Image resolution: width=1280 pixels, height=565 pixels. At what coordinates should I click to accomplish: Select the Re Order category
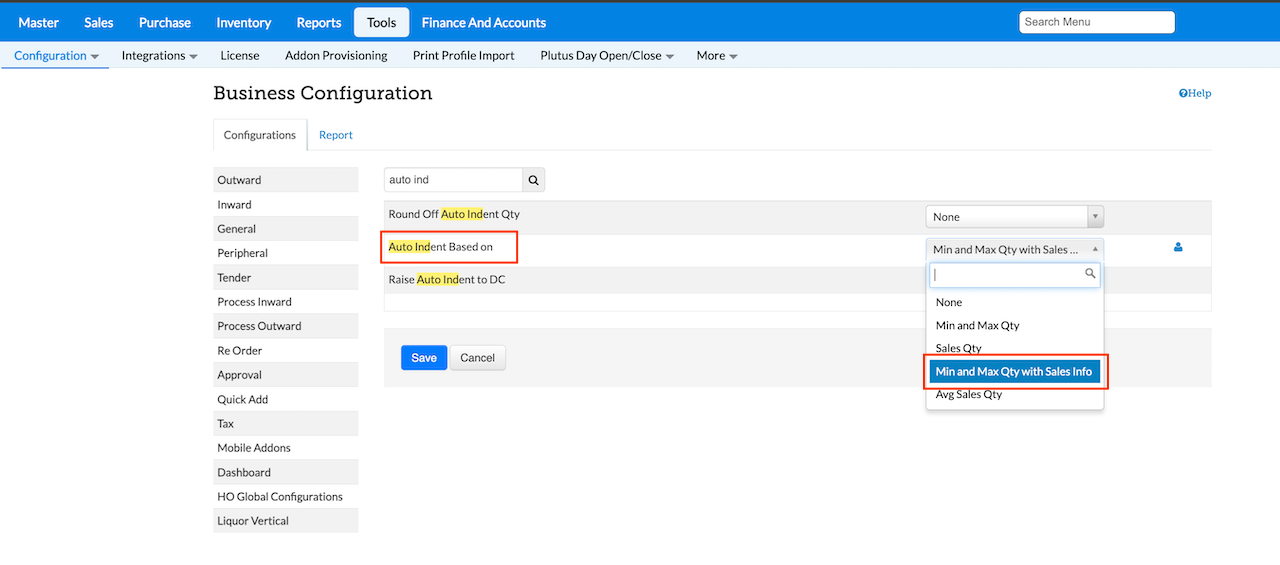point(240,350)
